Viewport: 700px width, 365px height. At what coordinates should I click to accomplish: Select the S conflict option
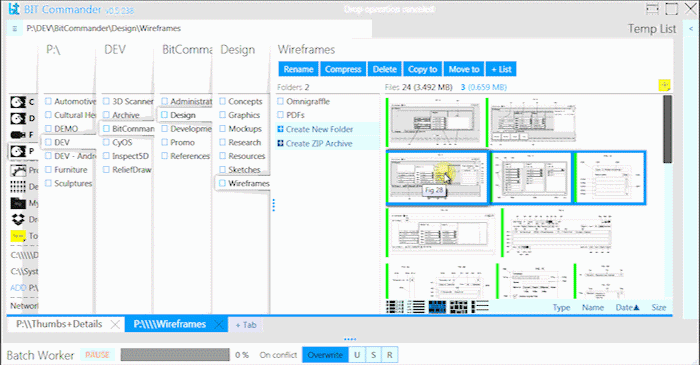click(x=373, y=355)
